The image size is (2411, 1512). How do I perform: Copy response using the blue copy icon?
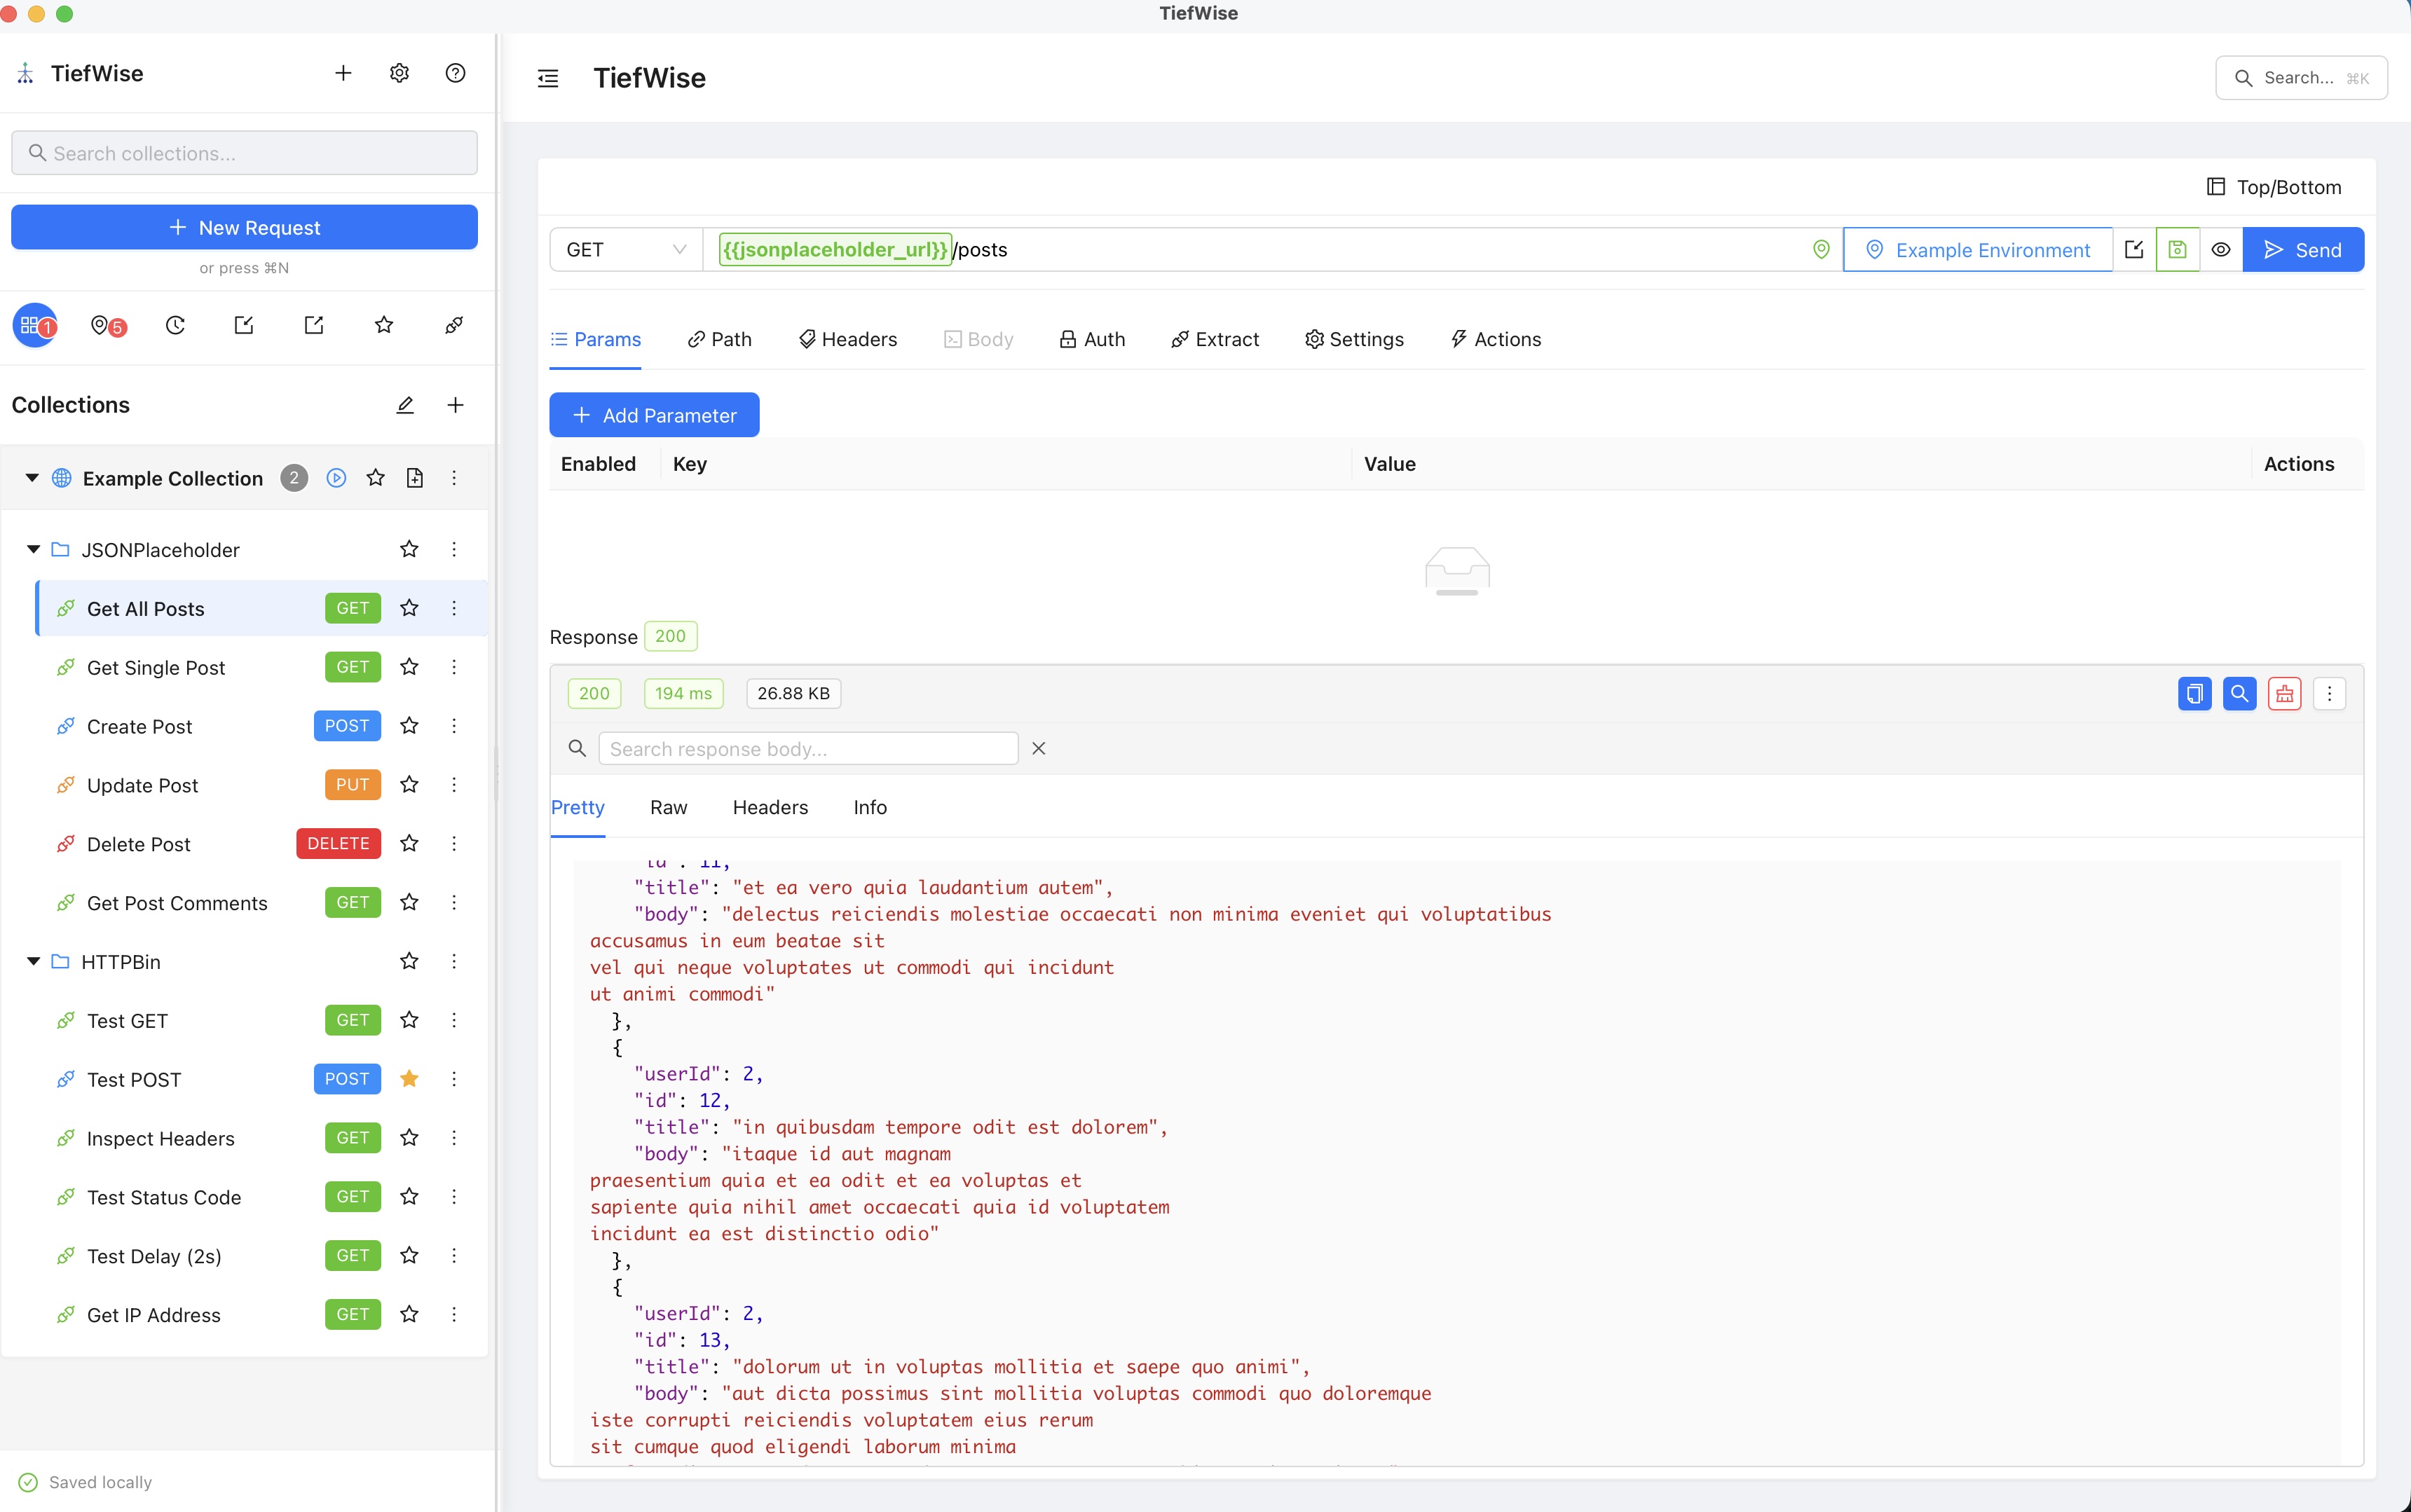(x=2194, y=694)
